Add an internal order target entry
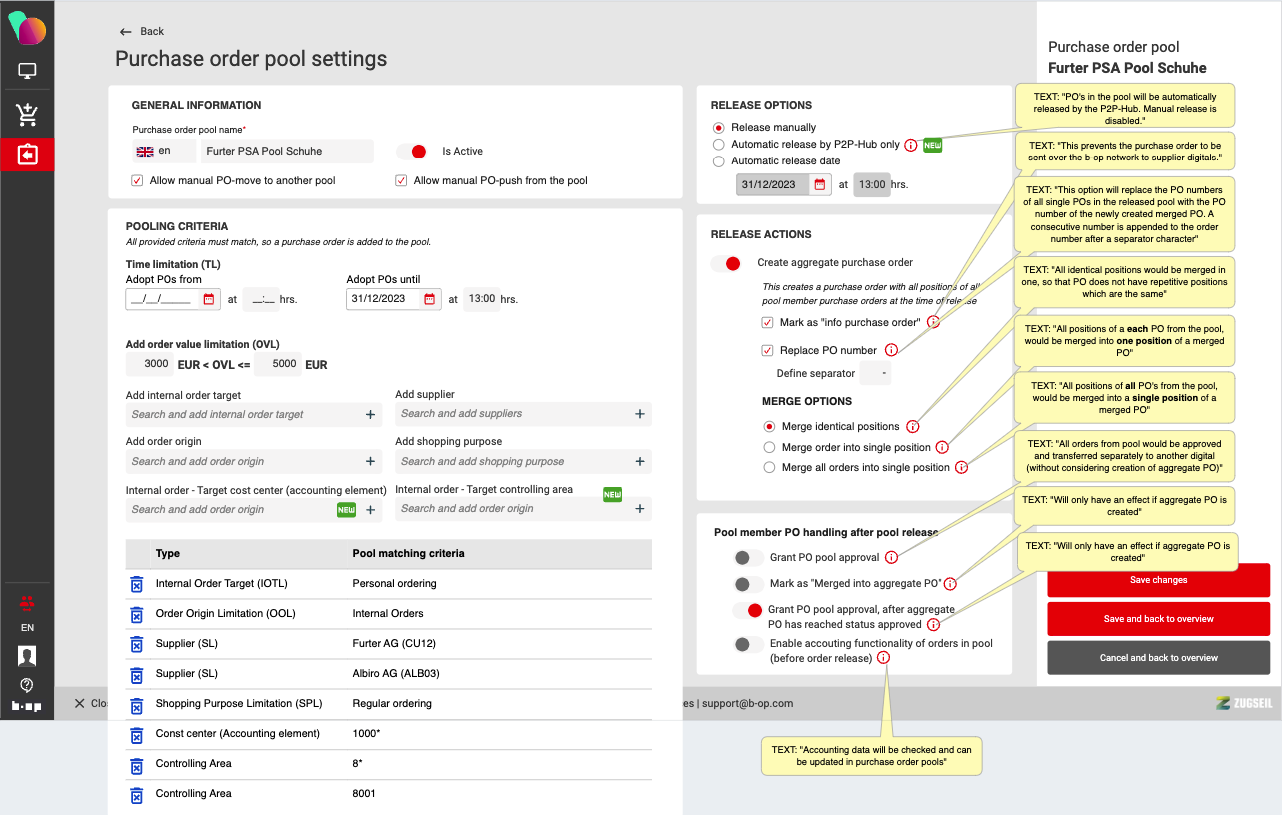The width and height of the screenshot is (1282, 815). (x=370, y=414)
